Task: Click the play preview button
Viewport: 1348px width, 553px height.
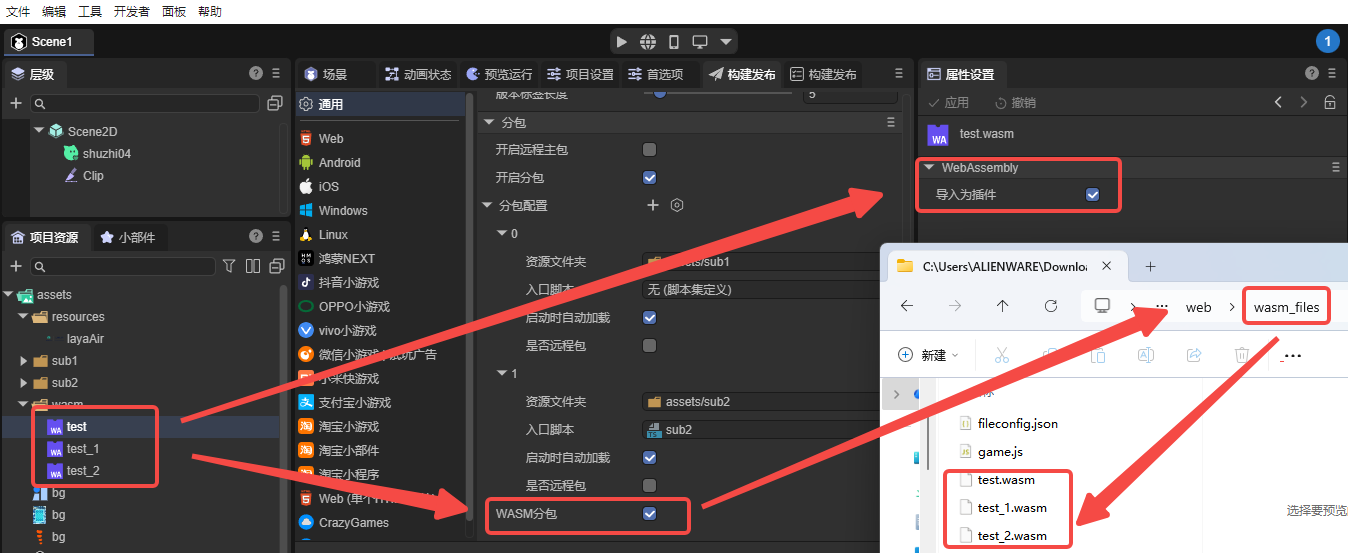Action: [x=622, y=42]
